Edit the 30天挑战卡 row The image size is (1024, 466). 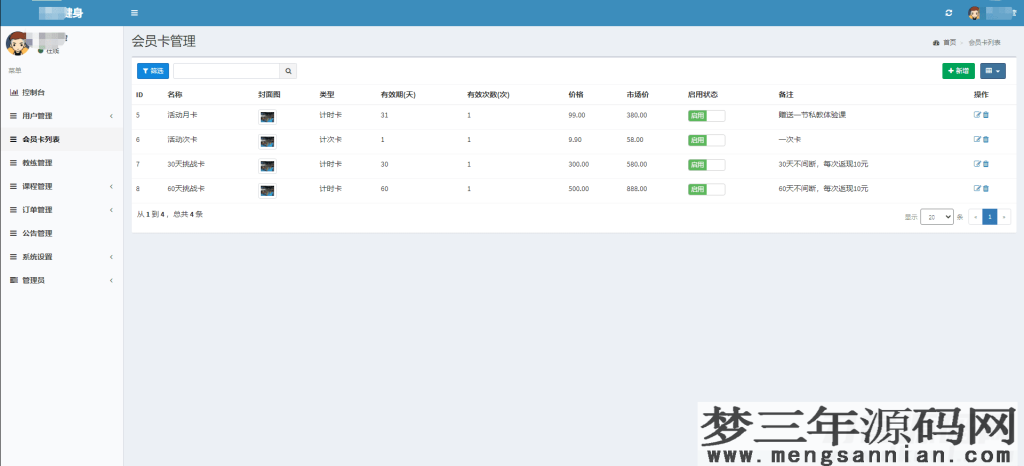977,164
